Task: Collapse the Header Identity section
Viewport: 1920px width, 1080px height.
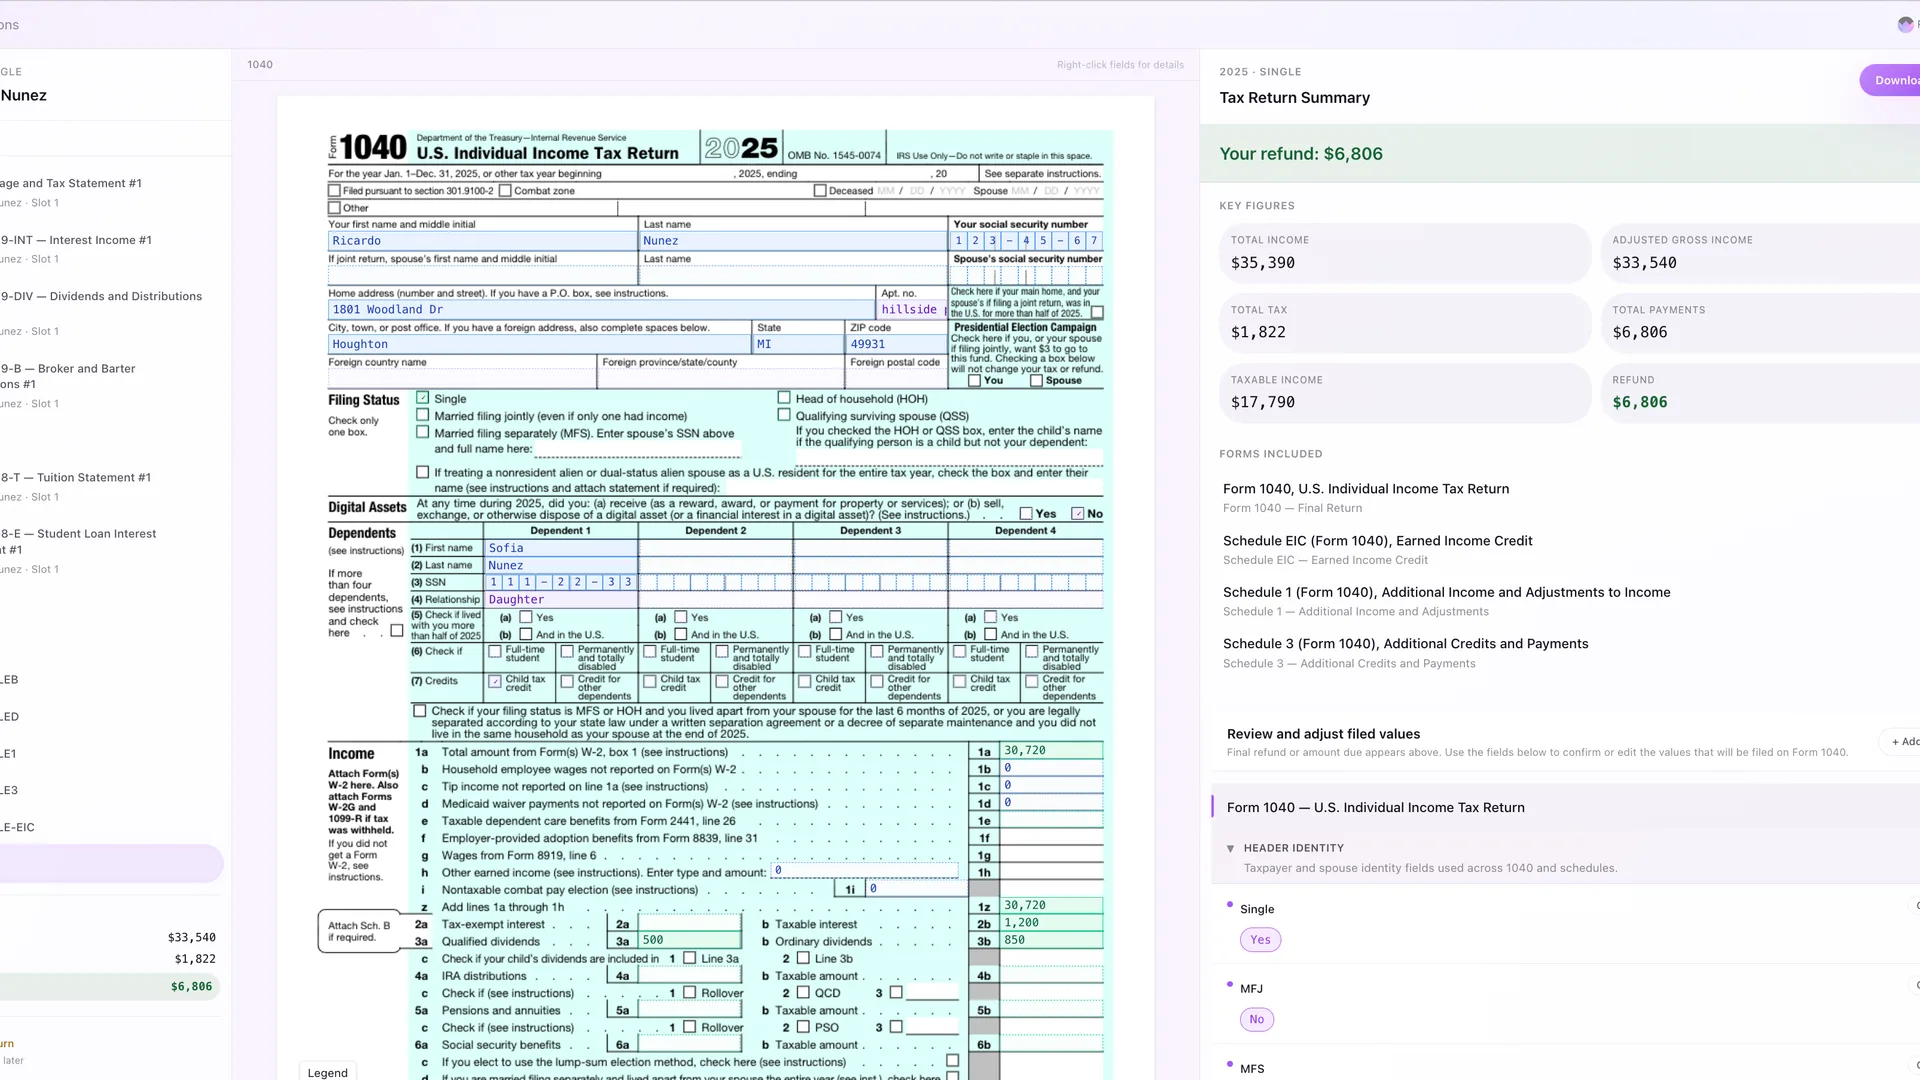Action: click(1230, 849)
